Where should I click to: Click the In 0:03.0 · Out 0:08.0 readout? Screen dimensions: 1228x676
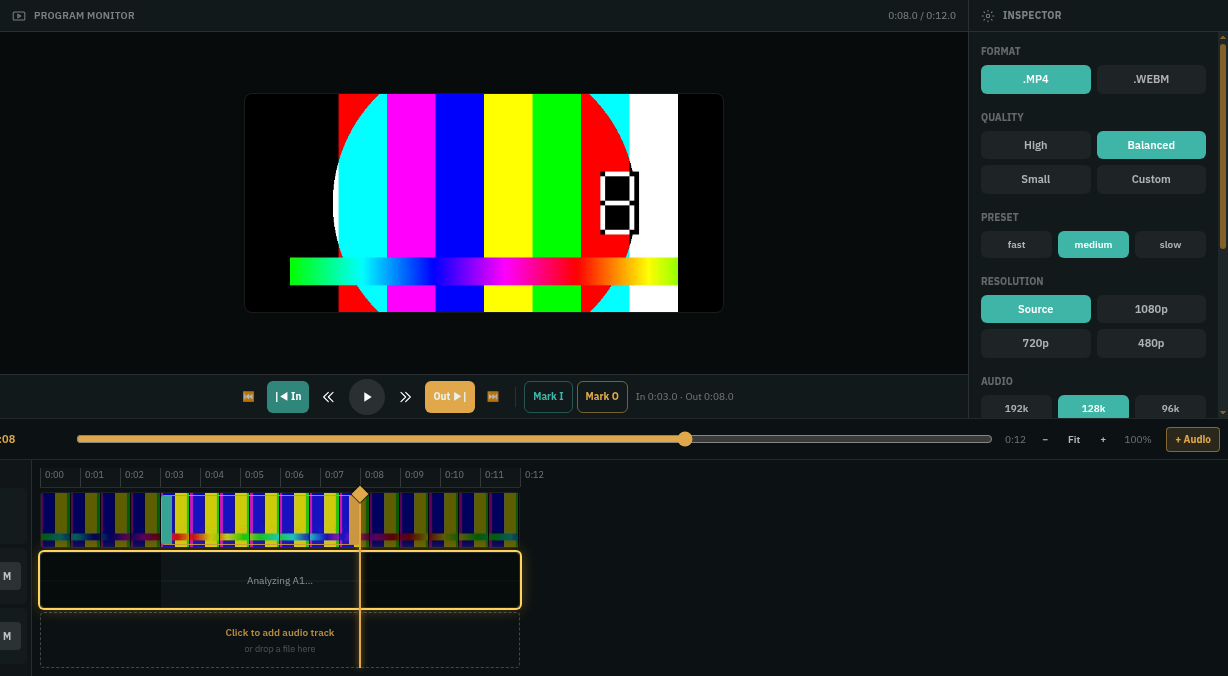(x=685, y=397)
